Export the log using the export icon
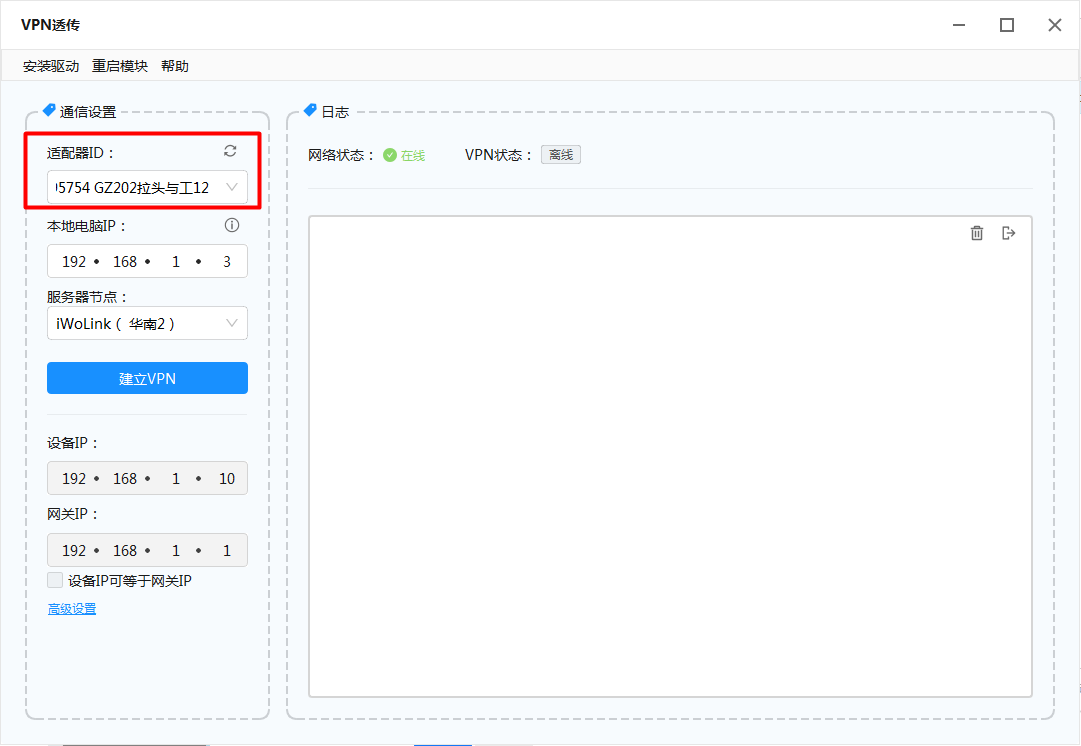 [x=1009, y=233]
